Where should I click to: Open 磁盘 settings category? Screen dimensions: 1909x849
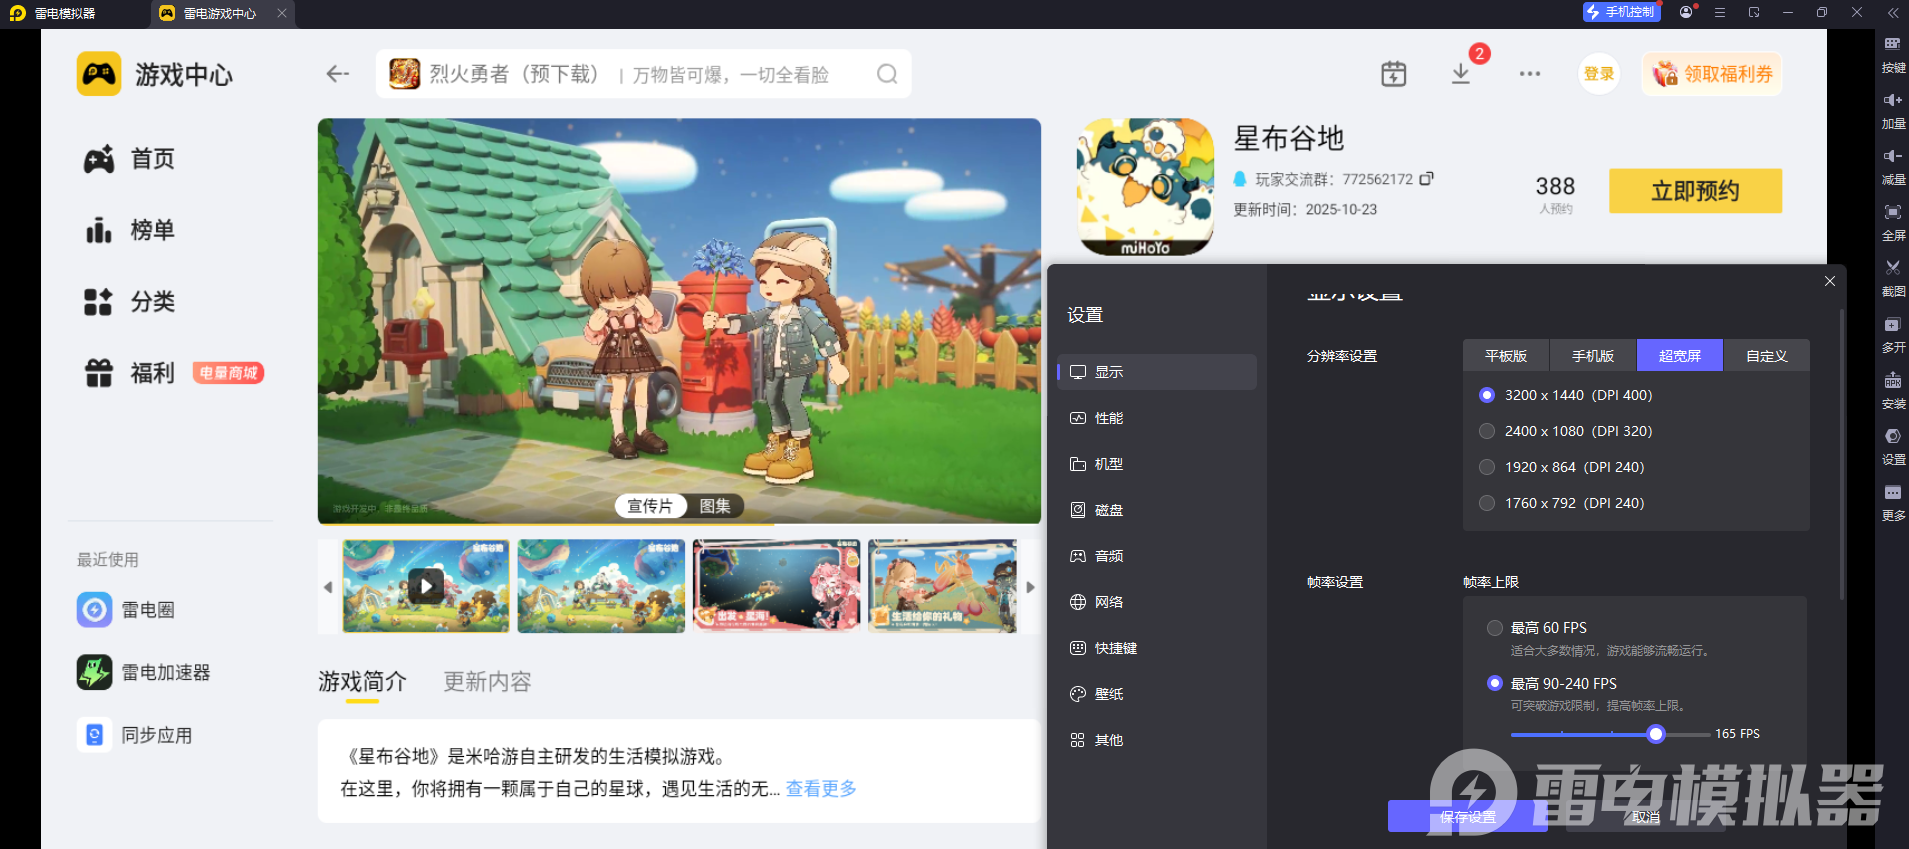1157,510
